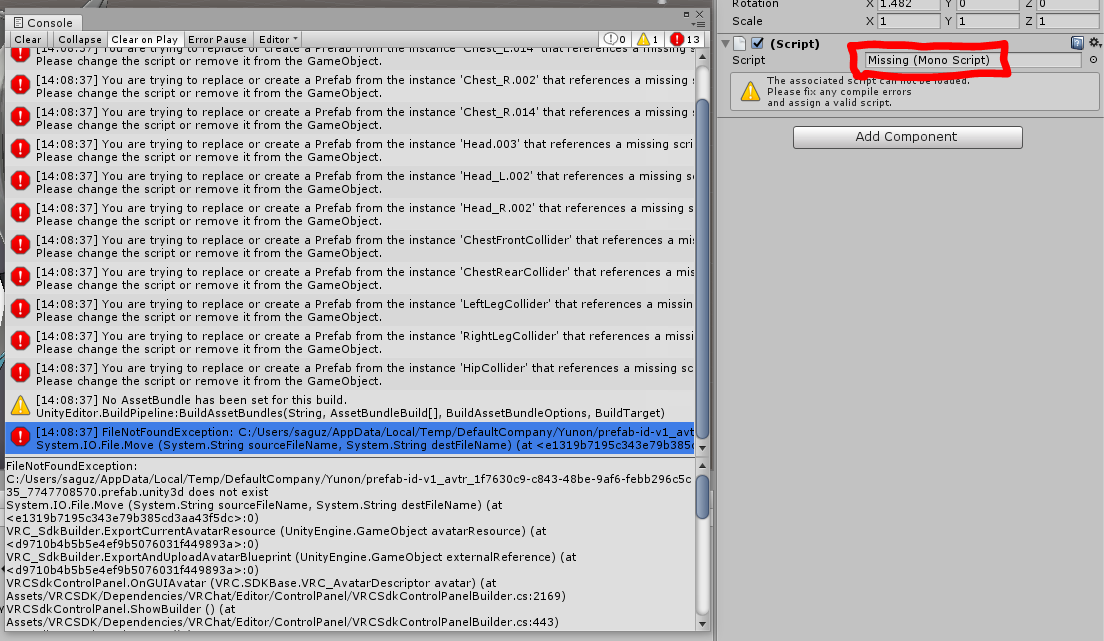Viewport: 1104px width, 641px height.
Task: Click the Scale property label
Action: click(x=747, y=21)
